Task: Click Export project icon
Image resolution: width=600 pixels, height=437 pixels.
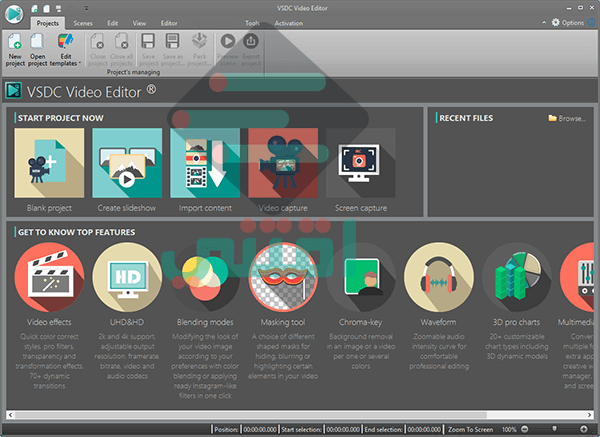Action: (251, 41)
